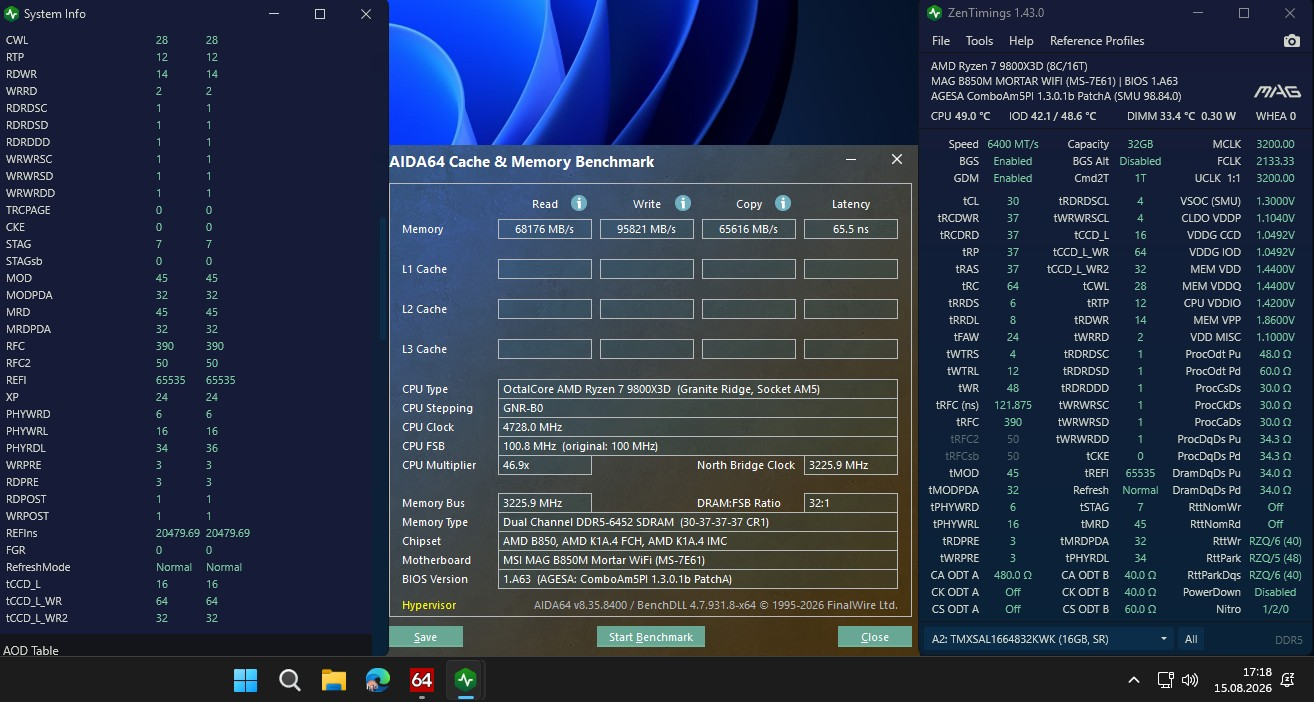Switch to AIDA64 via taskbar icon

coord(421,680)
